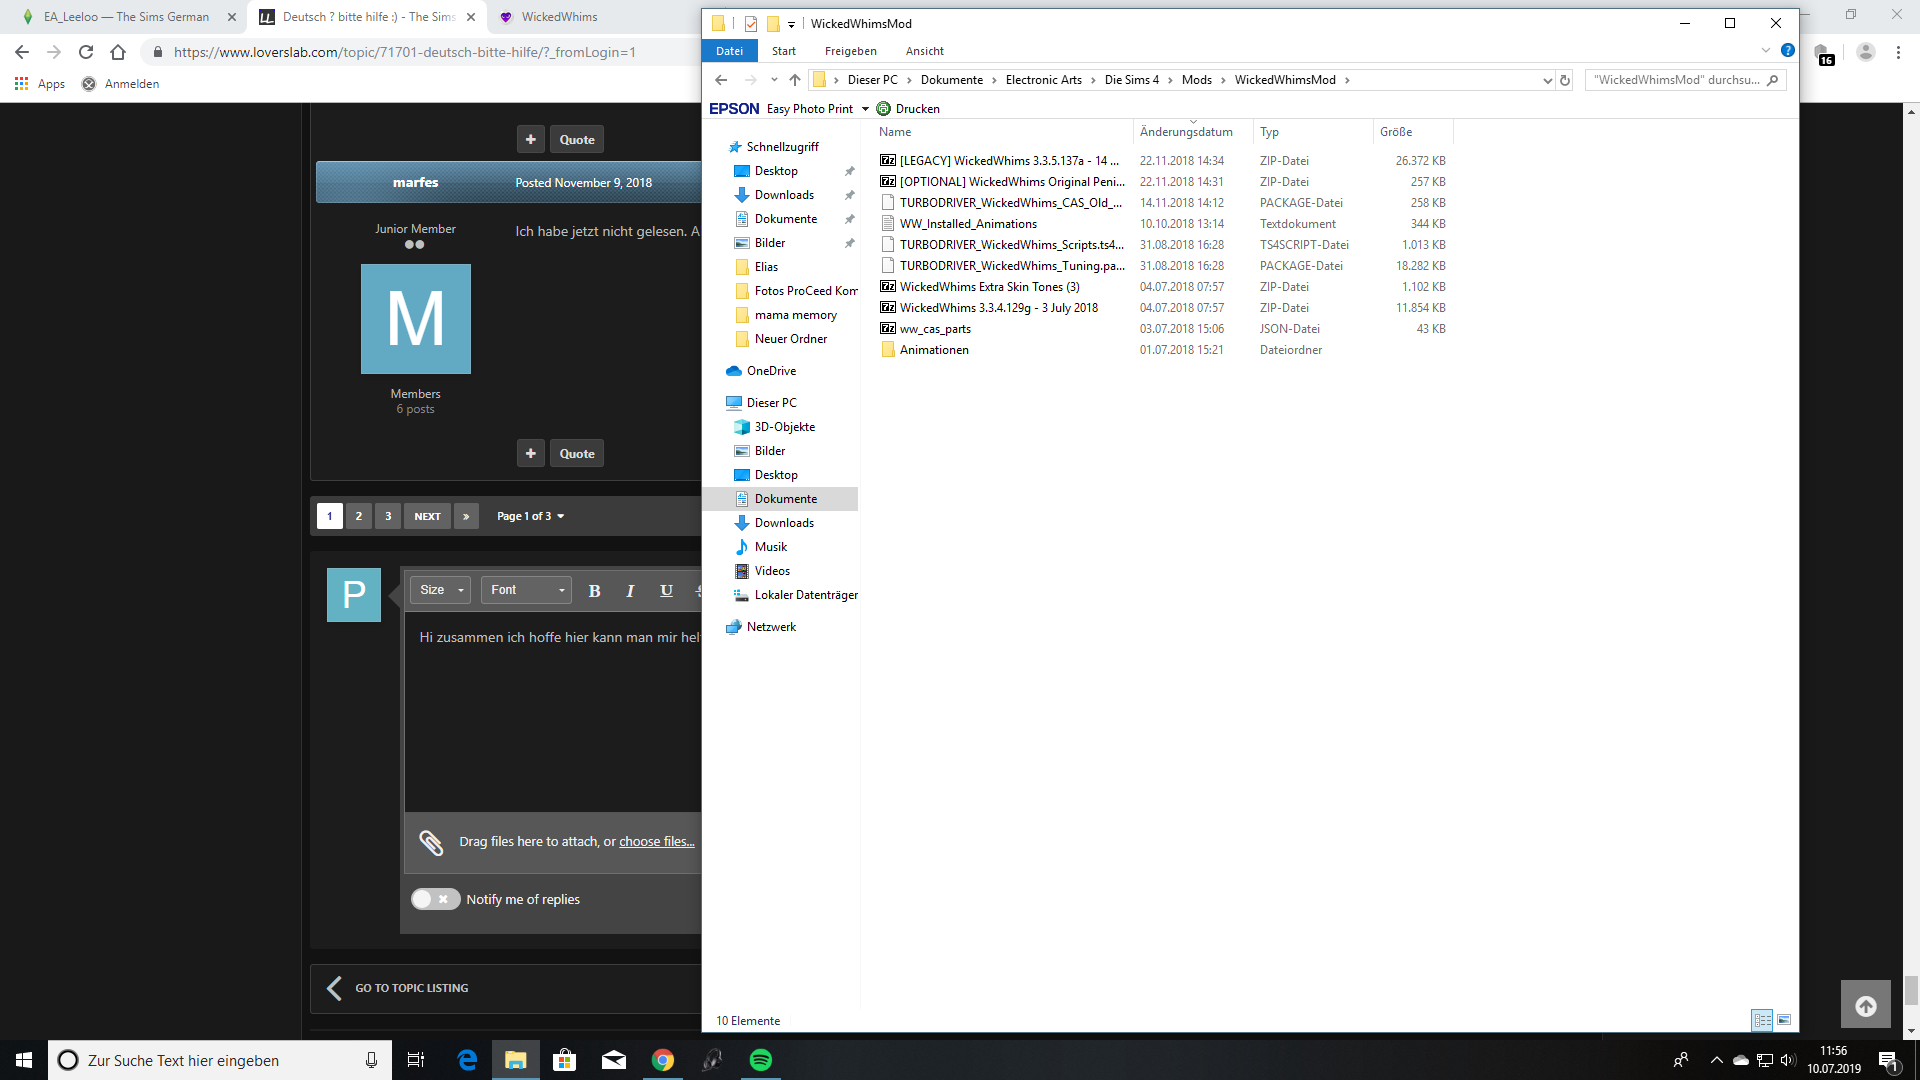Open Chrome profile avatar
The height and width of the screenshot is (1080, 1920).
coord(1865,52)
